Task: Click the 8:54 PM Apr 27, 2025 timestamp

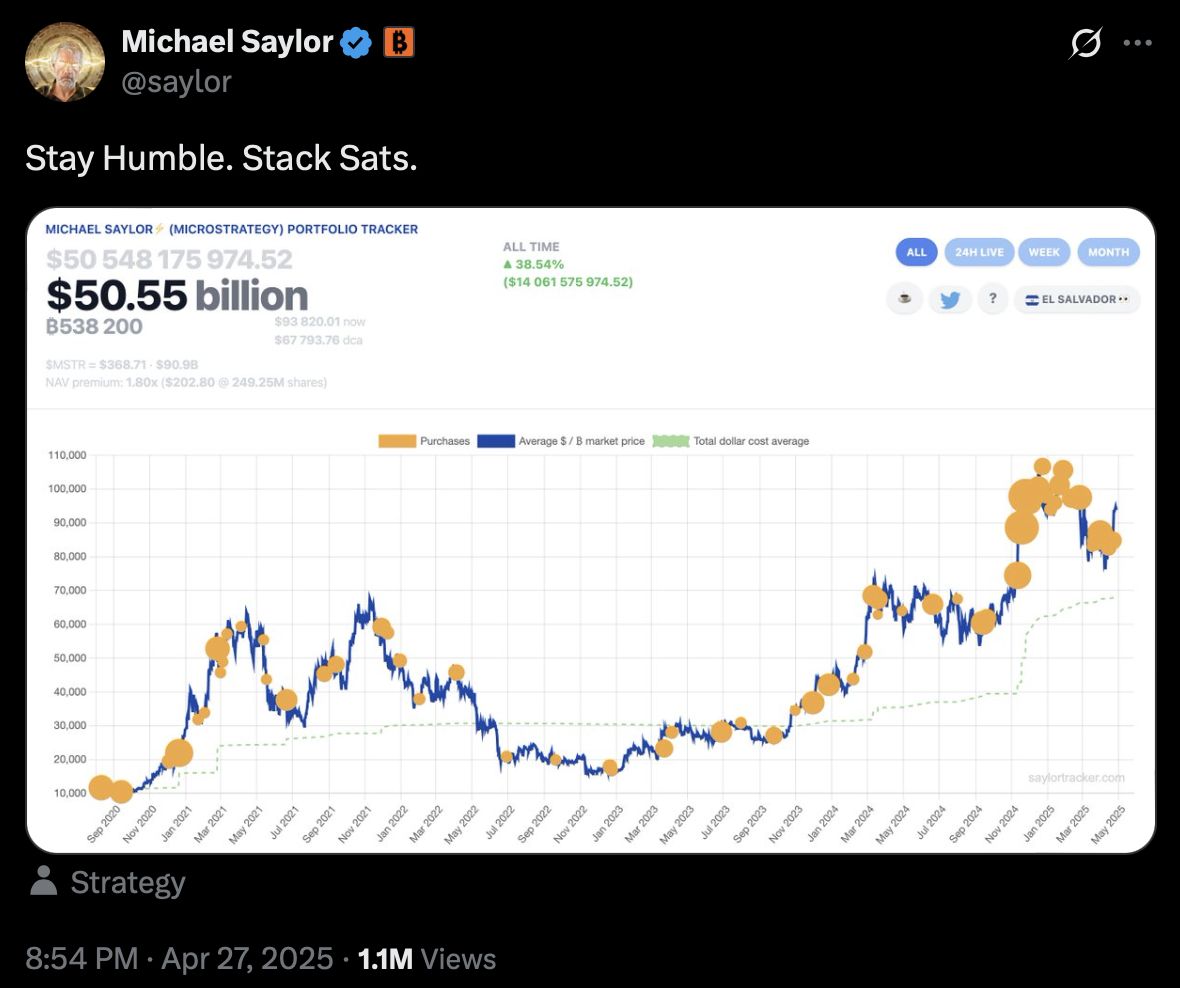Action: click(180, 959)
